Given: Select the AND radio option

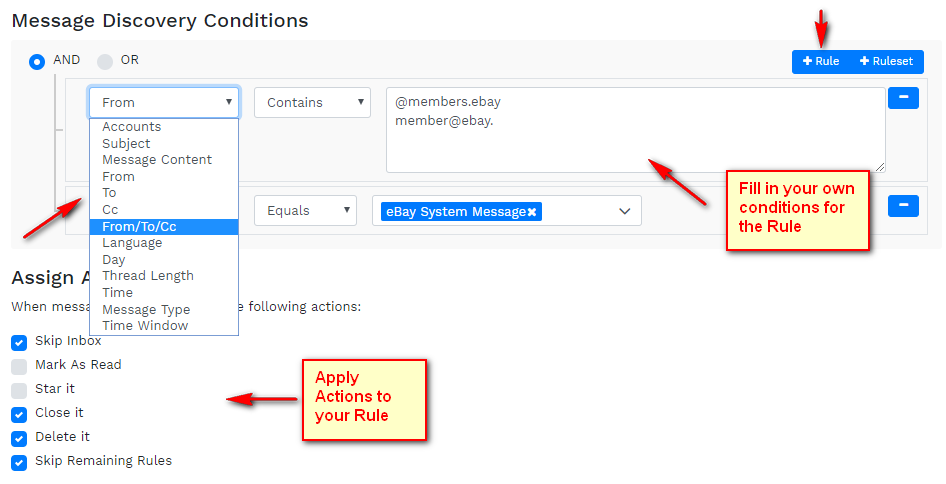Looking at the screenshot, I should point(37,61).
